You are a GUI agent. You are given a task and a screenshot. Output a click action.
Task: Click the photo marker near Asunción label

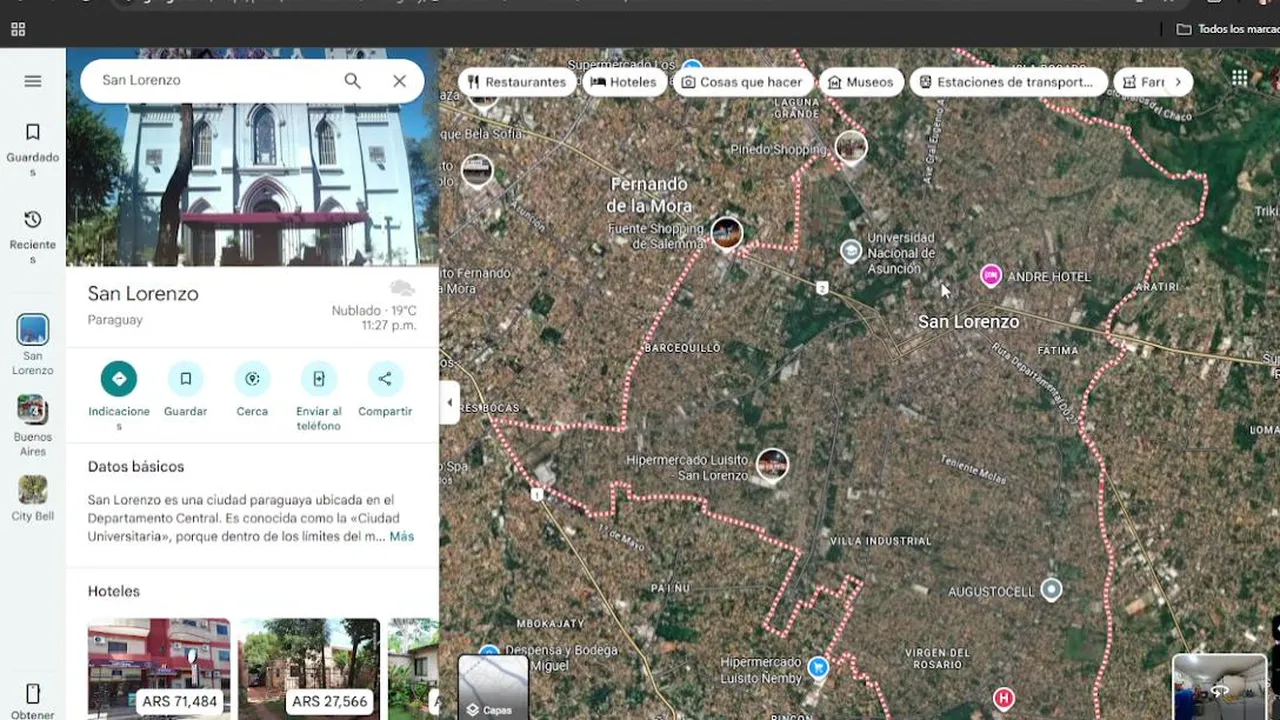coord(477,170)
